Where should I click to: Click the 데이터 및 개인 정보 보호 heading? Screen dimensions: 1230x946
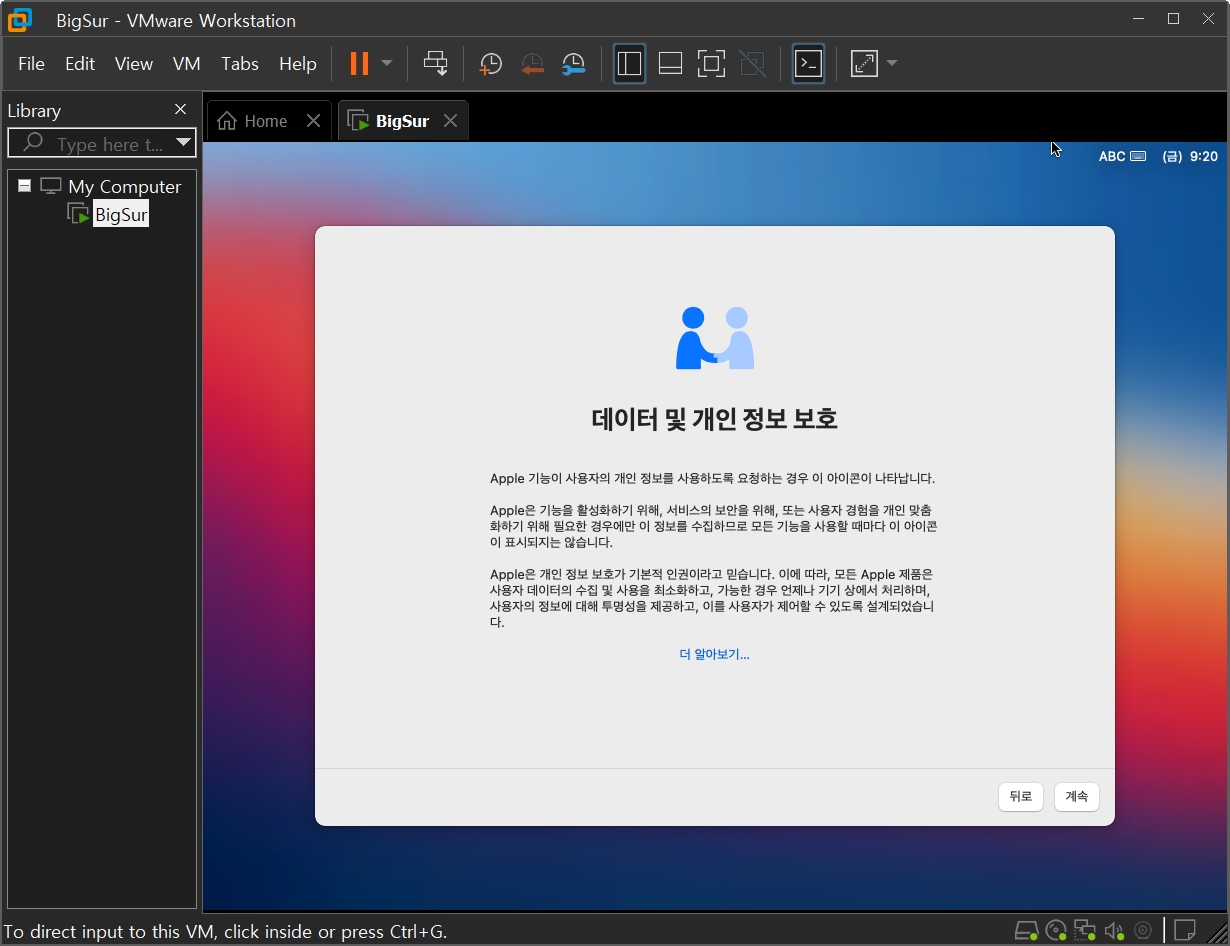pos(715,418)
